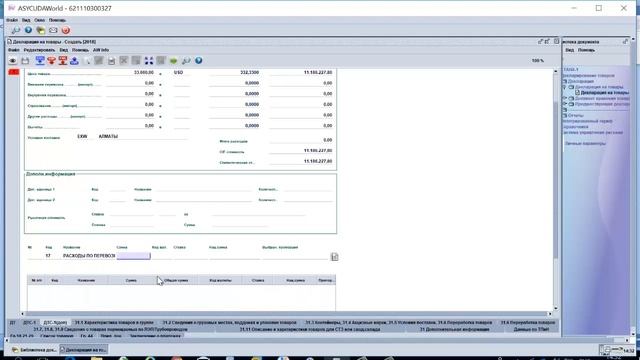Click the print-style icon in declaration toolbar

111,61
